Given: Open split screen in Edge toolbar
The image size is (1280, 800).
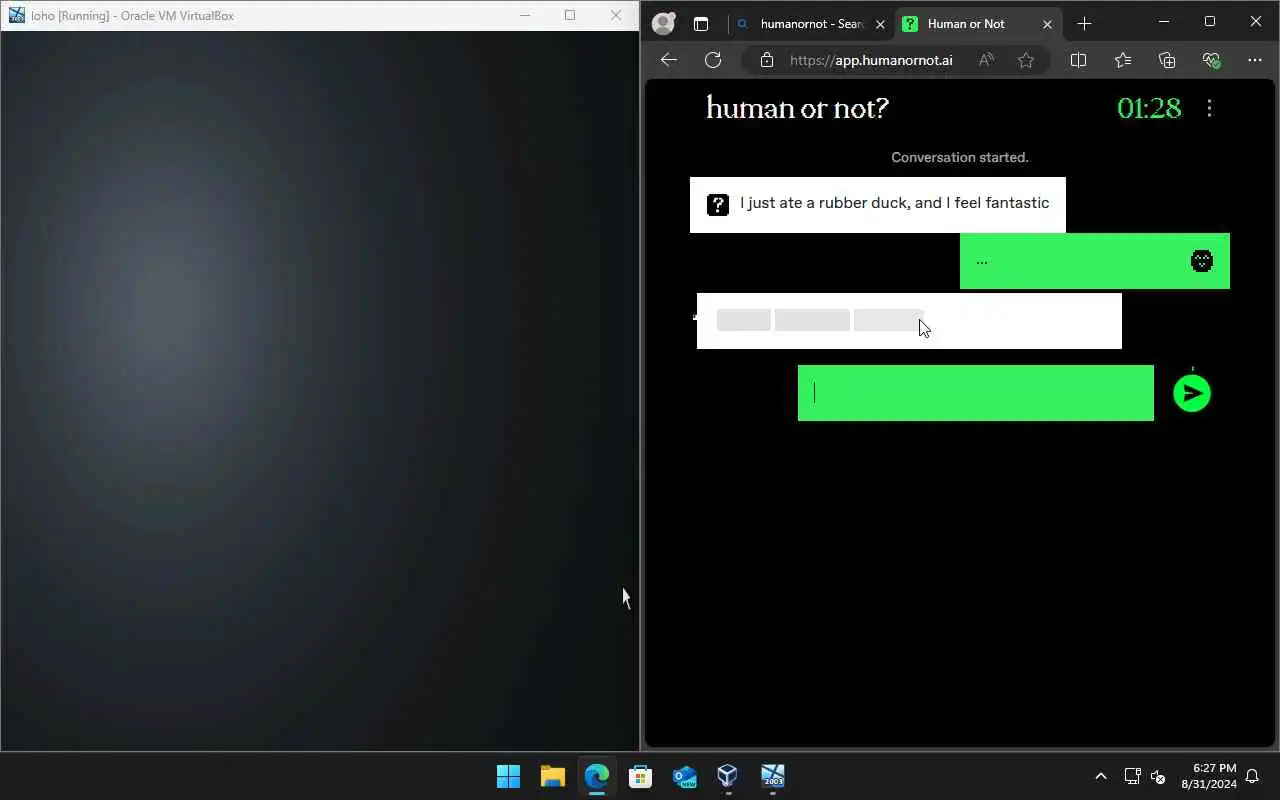Looking at the screenshot, I should (x=1078, y=60).
